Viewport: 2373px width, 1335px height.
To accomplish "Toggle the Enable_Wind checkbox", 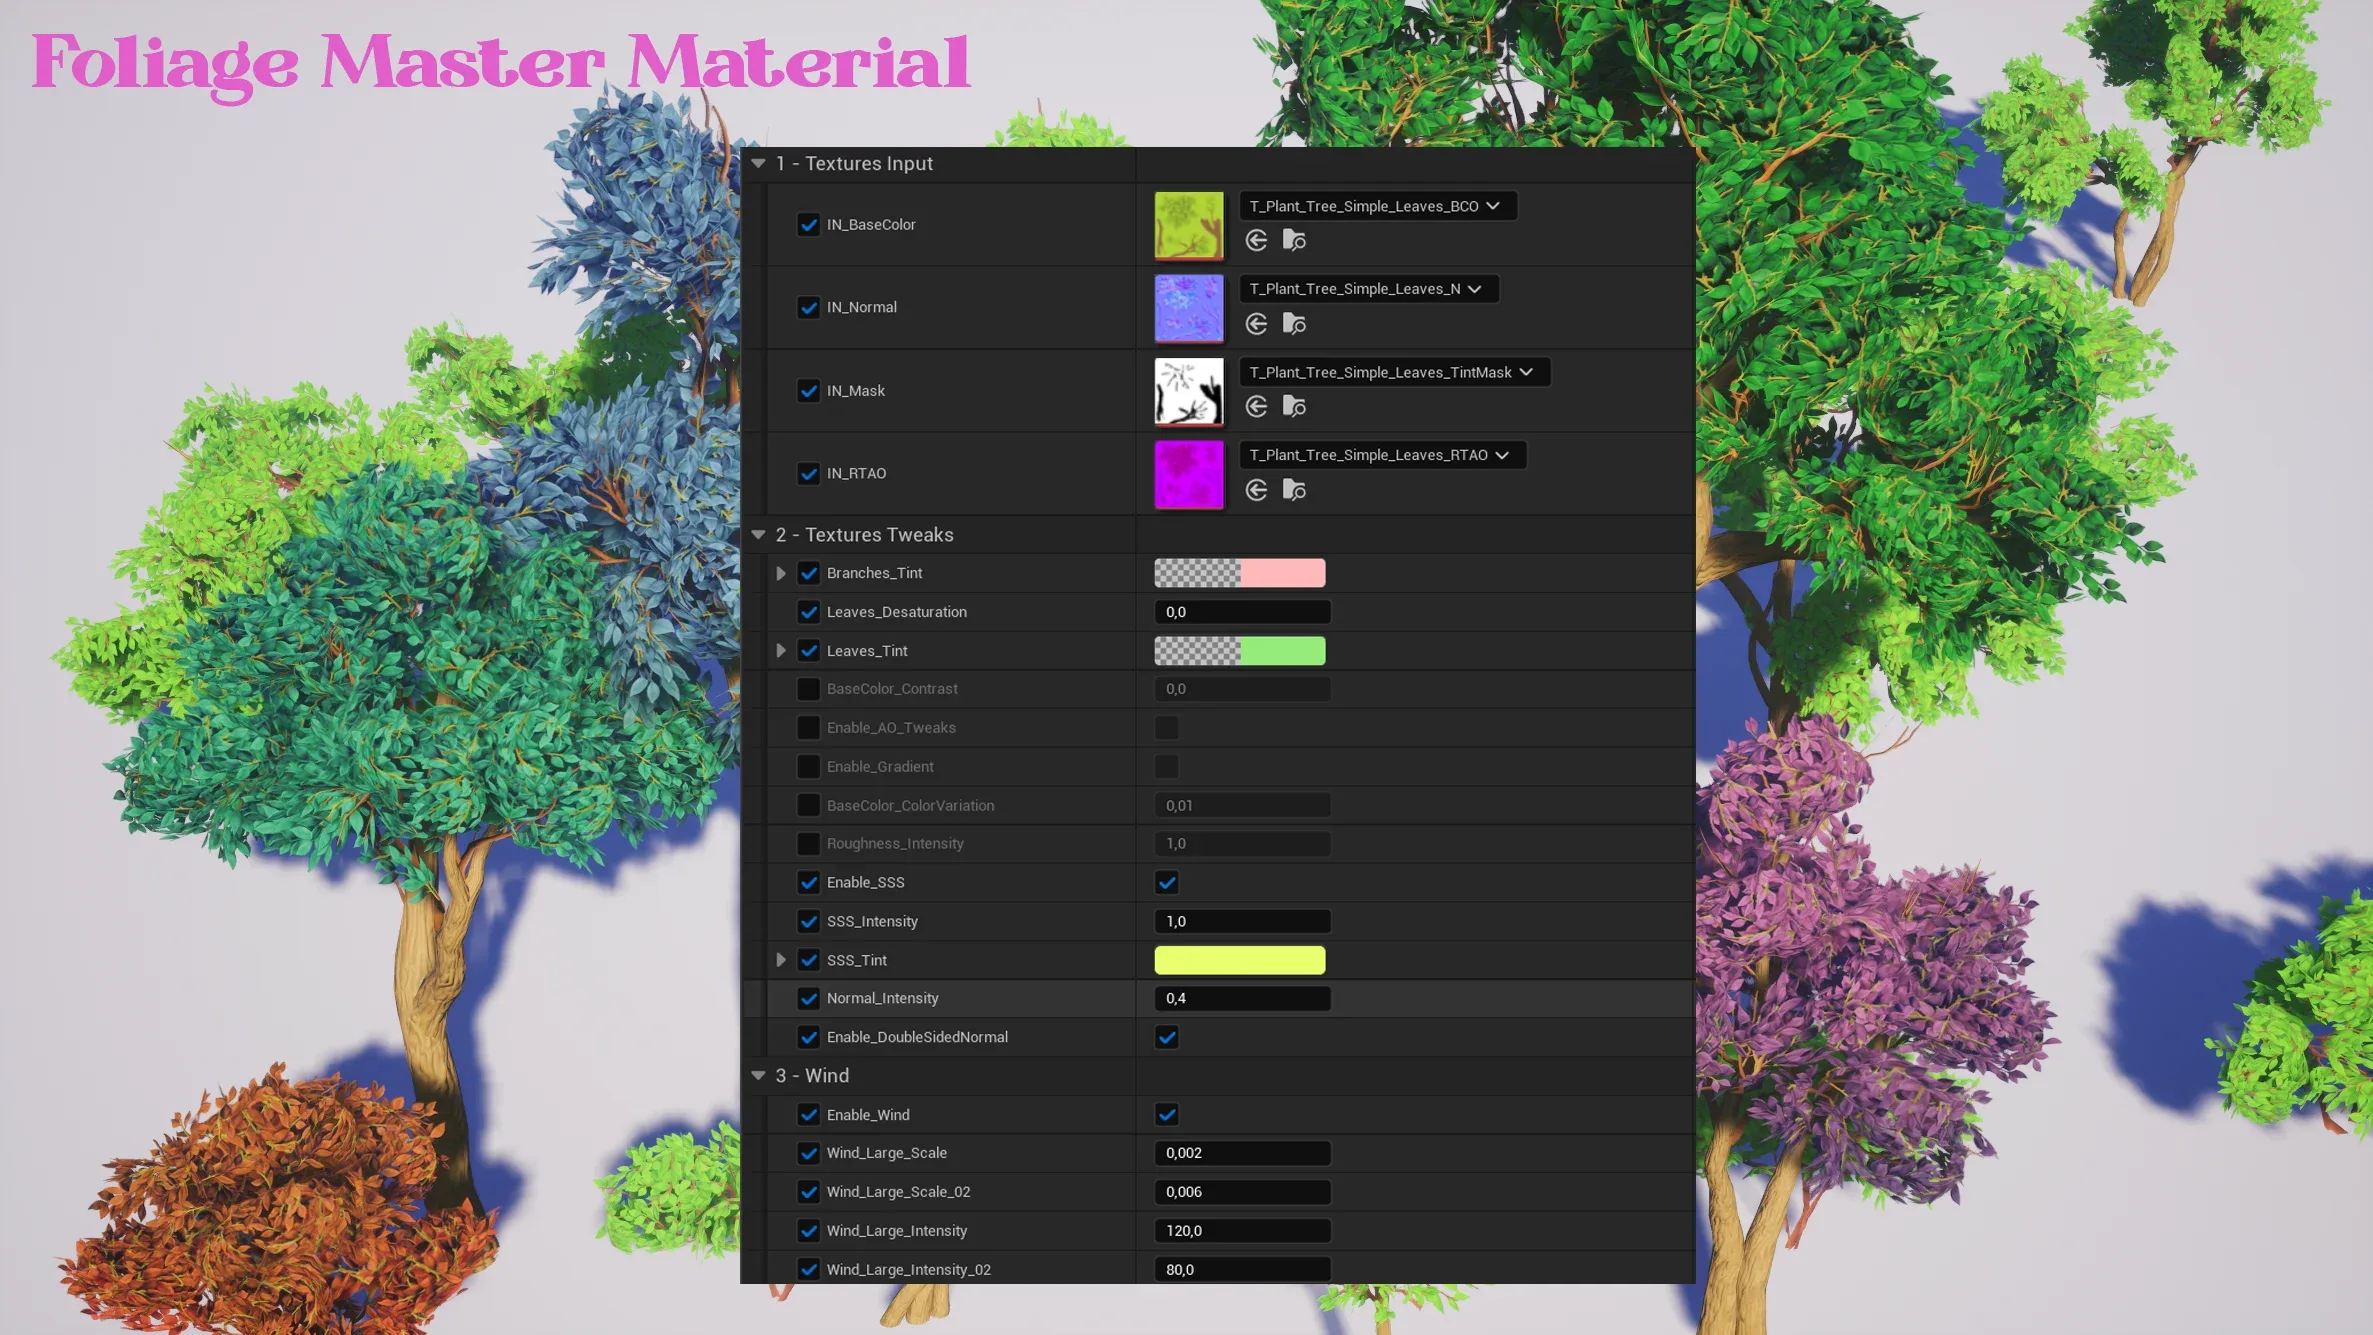I will coord(1167,1115).
